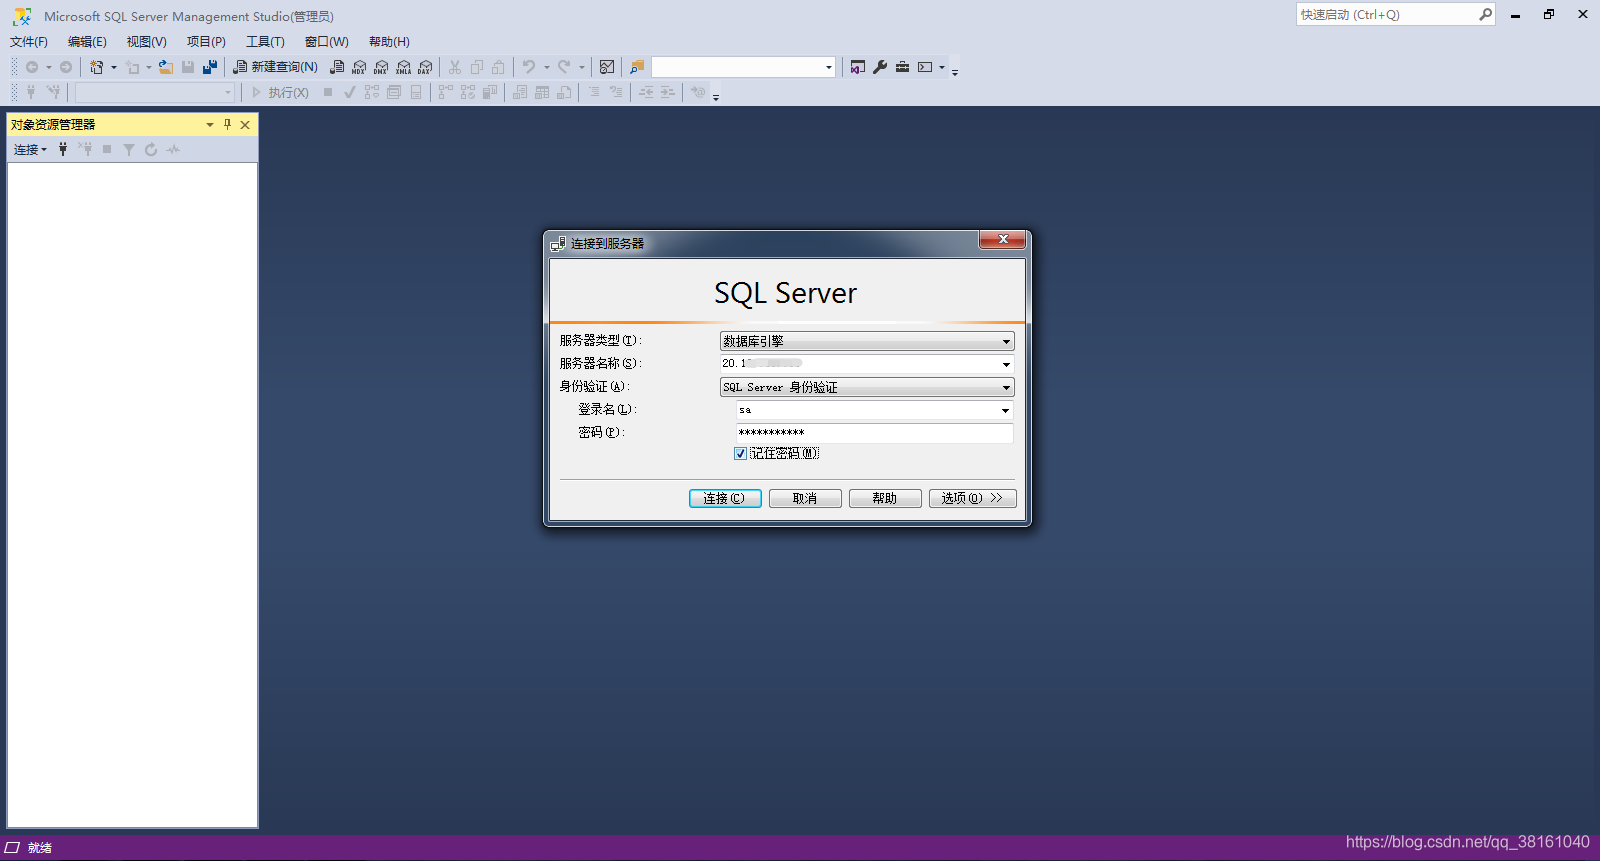Click 选项(O) >> button
Viewport: 1600px width, 861px height.
tap(972, 498)
